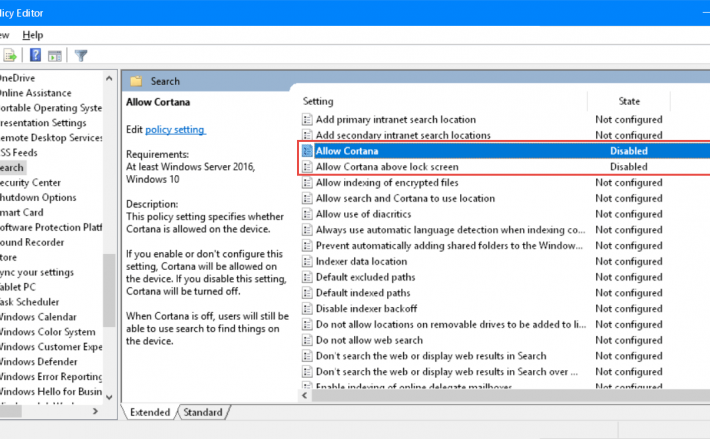Click policy icon beside Do not allow locations on removable drives

tap(307, 324)
